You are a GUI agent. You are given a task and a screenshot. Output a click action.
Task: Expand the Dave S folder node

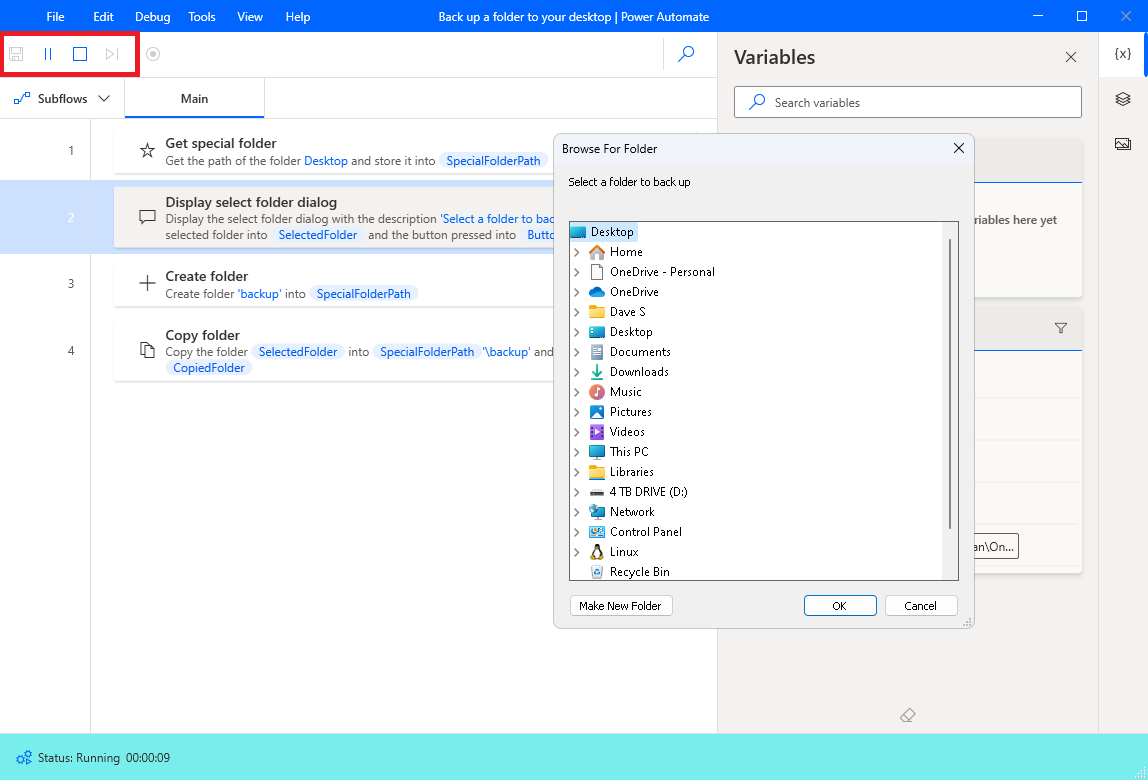(577, 312)
